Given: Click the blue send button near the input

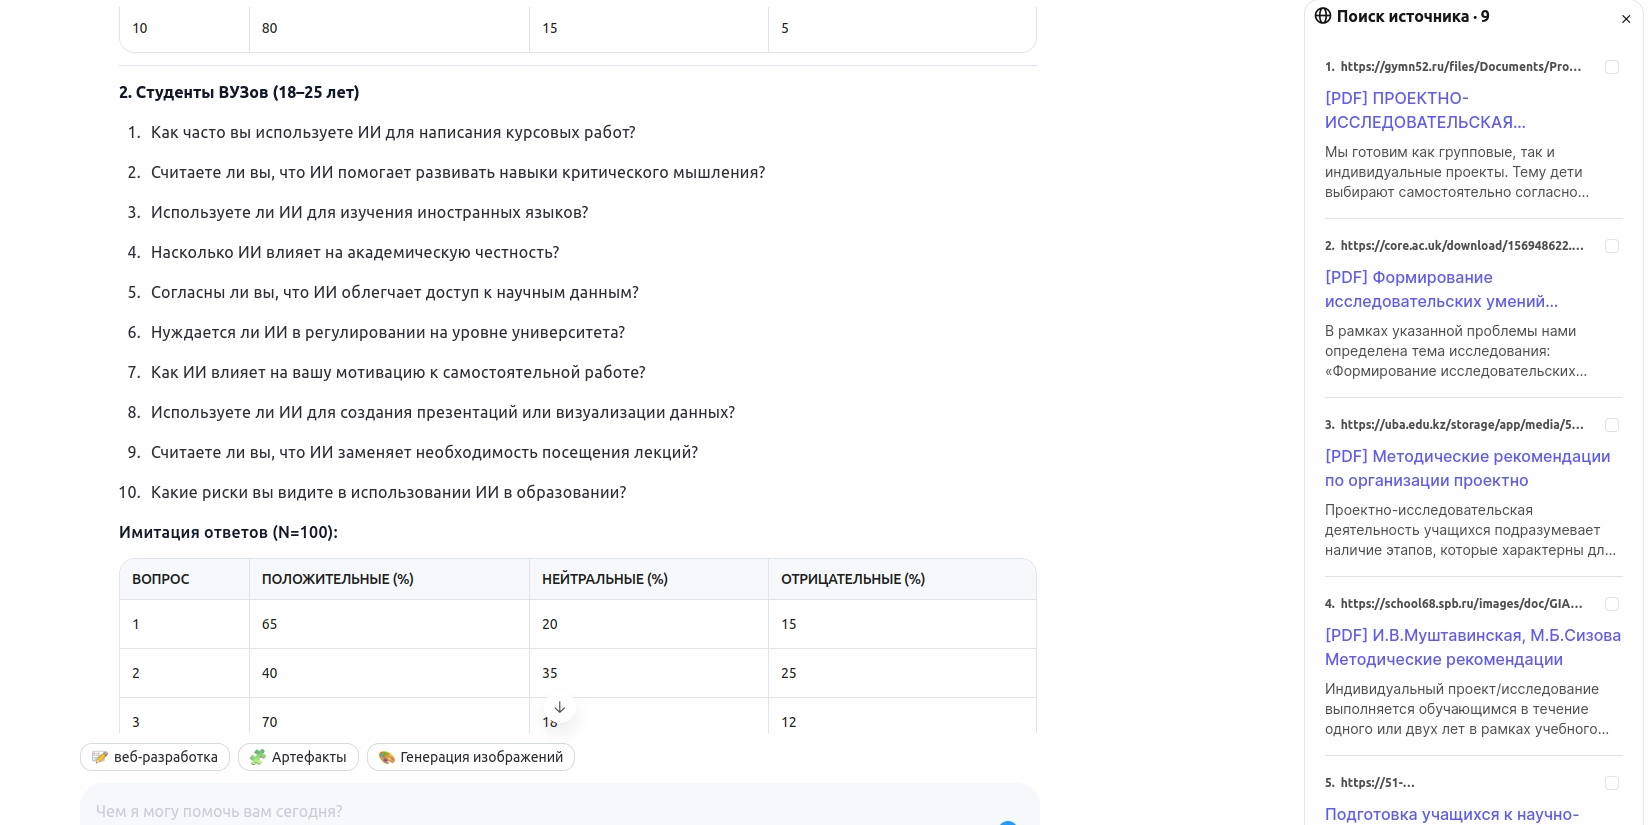Looking at the screenshot, I should click(1008, 824).
